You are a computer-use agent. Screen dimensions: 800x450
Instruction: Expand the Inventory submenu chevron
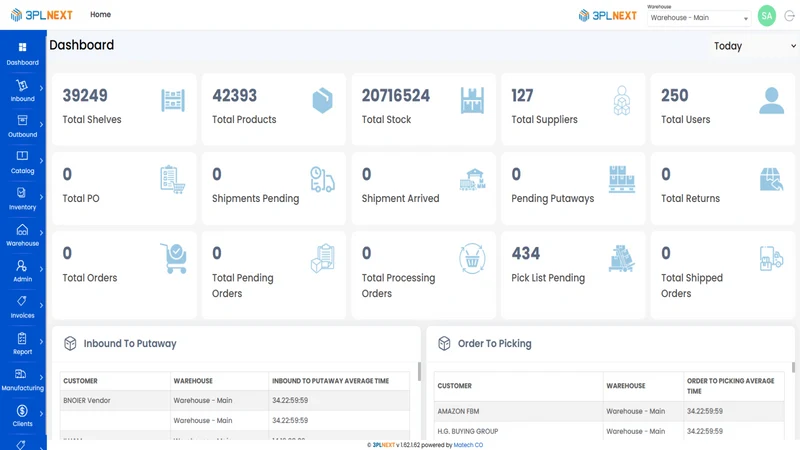point(41,197)
